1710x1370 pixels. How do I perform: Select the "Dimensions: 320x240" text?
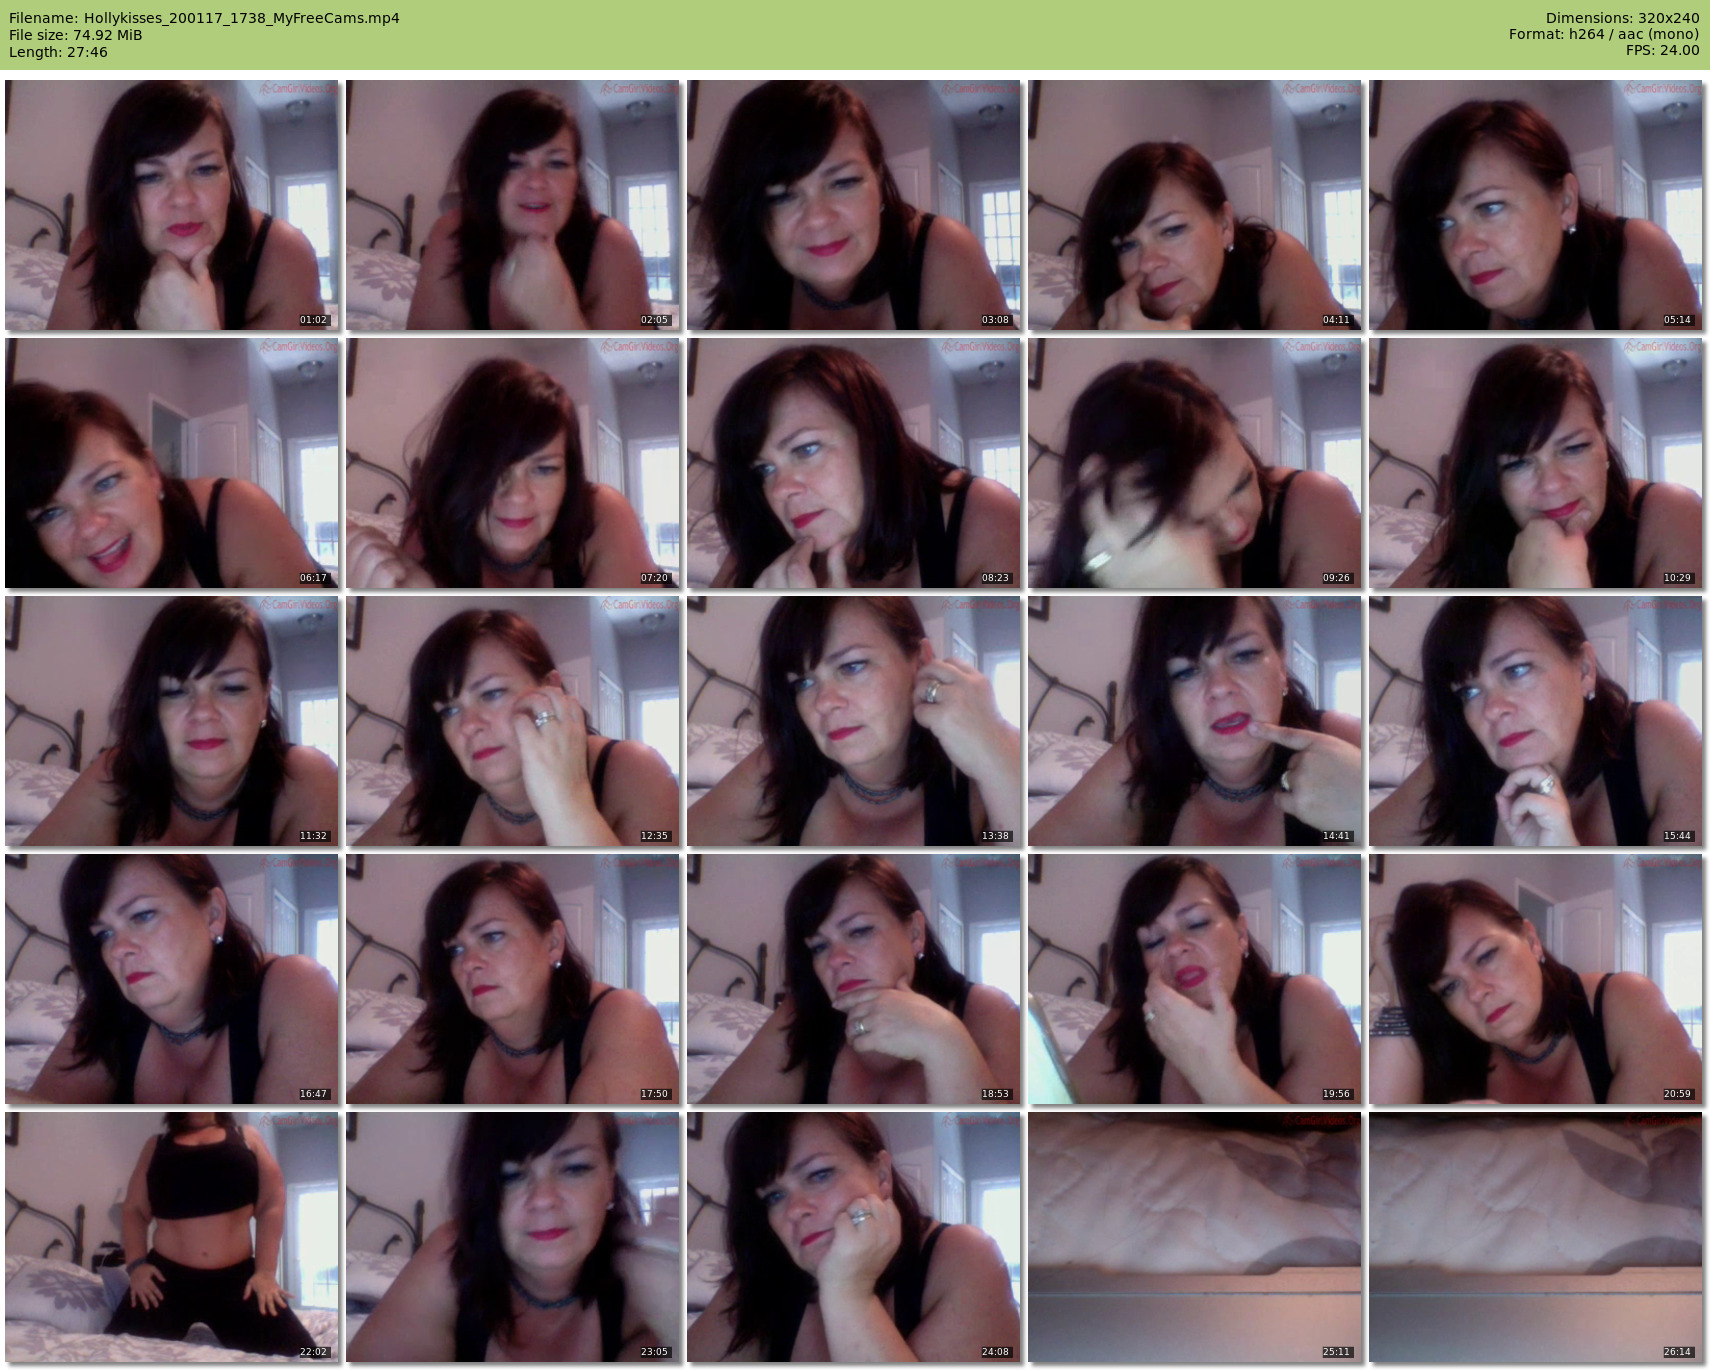pos(1622,18)
